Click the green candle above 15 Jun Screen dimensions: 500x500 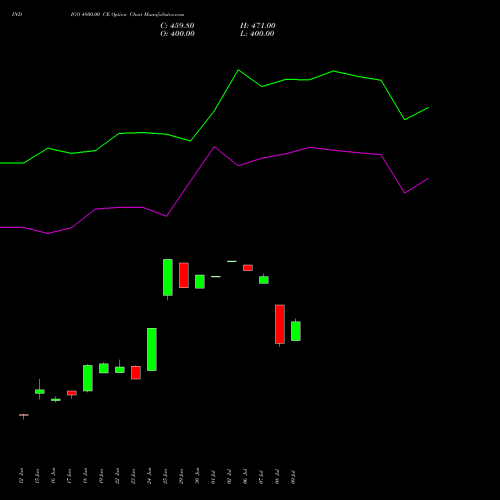[40, 392]
